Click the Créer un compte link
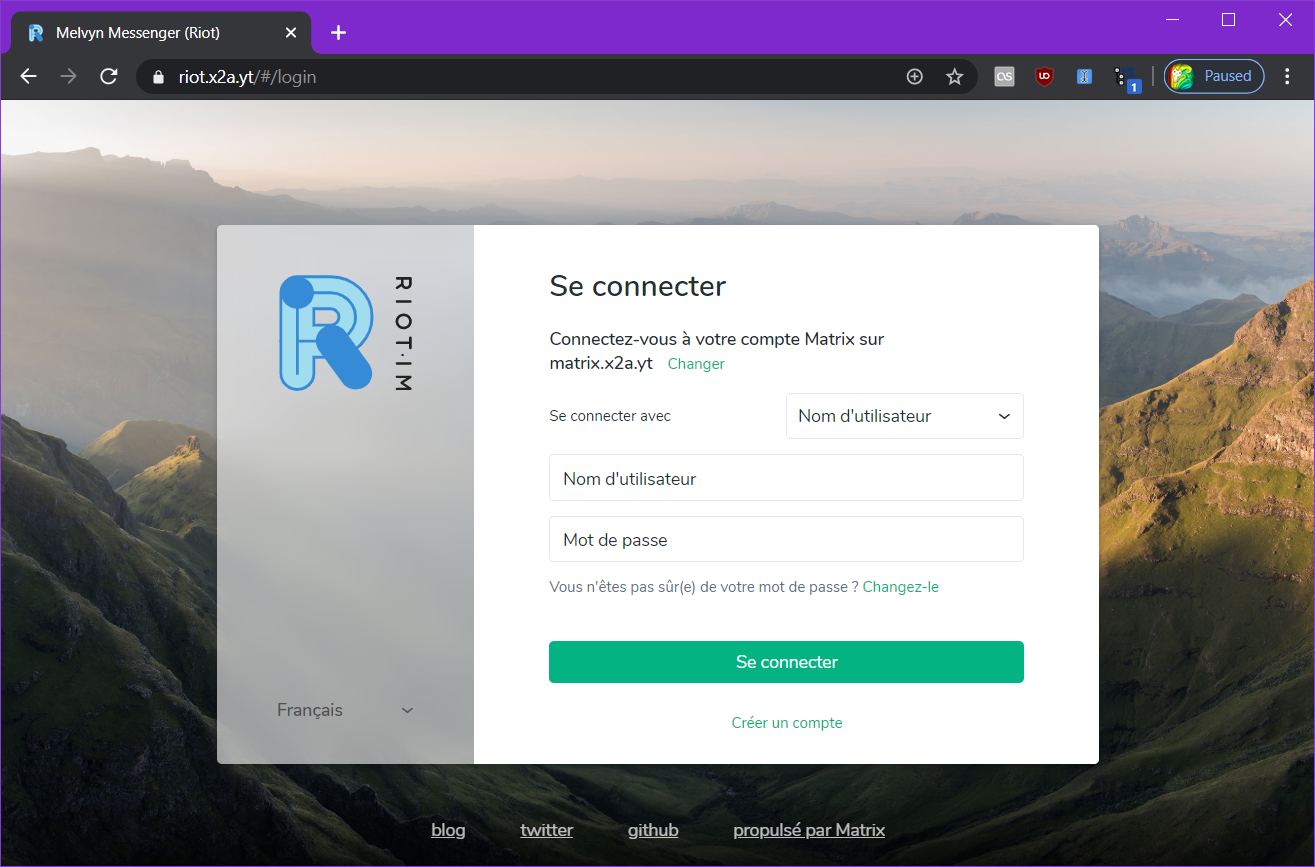 pyautogui.click(x=786, y=722)
